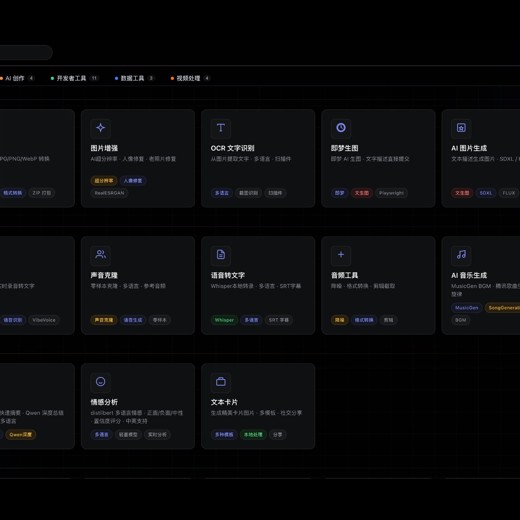Click the Playwright tag
520x520 pixels.
click(391, 193)
